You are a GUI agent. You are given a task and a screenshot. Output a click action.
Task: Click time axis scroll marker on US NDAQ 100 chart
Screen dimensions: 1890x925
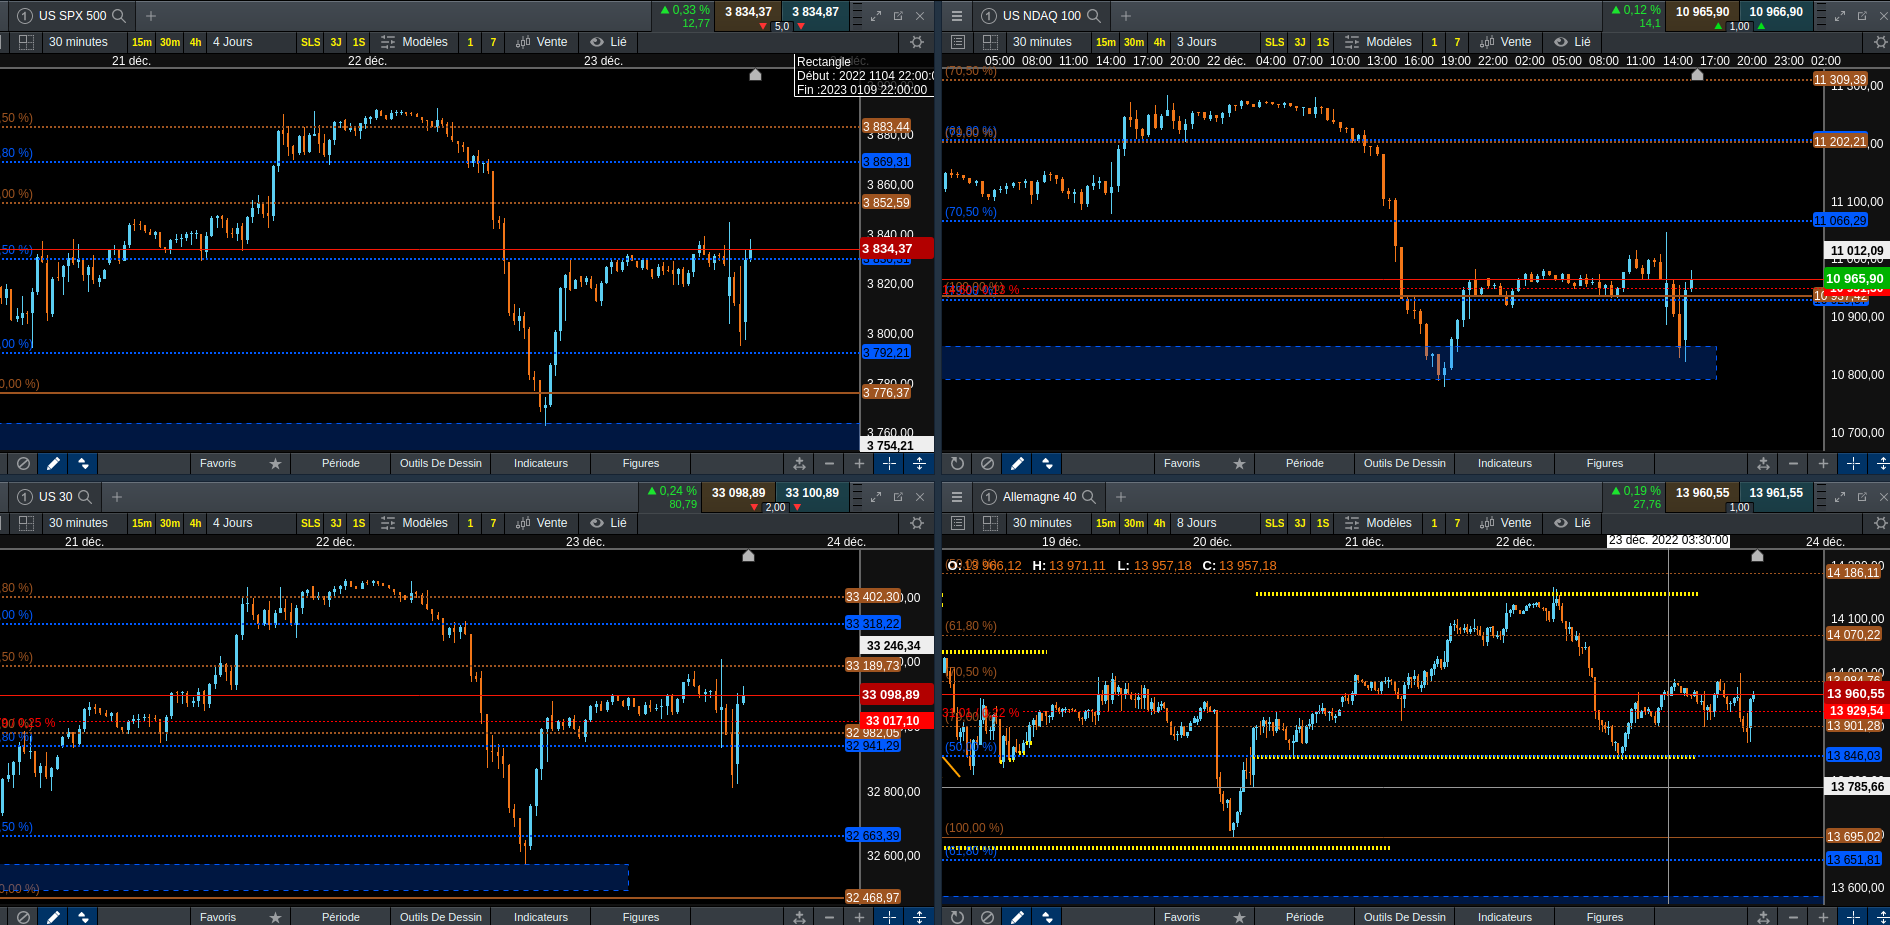(1697, 75)
